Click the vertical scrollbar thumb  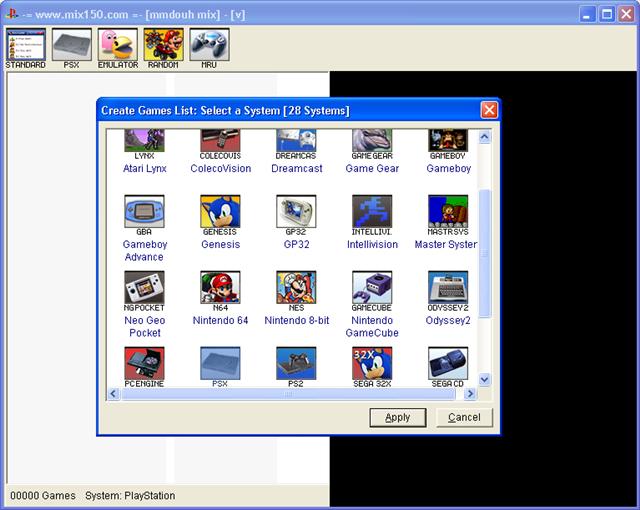(x=484, y=253)
